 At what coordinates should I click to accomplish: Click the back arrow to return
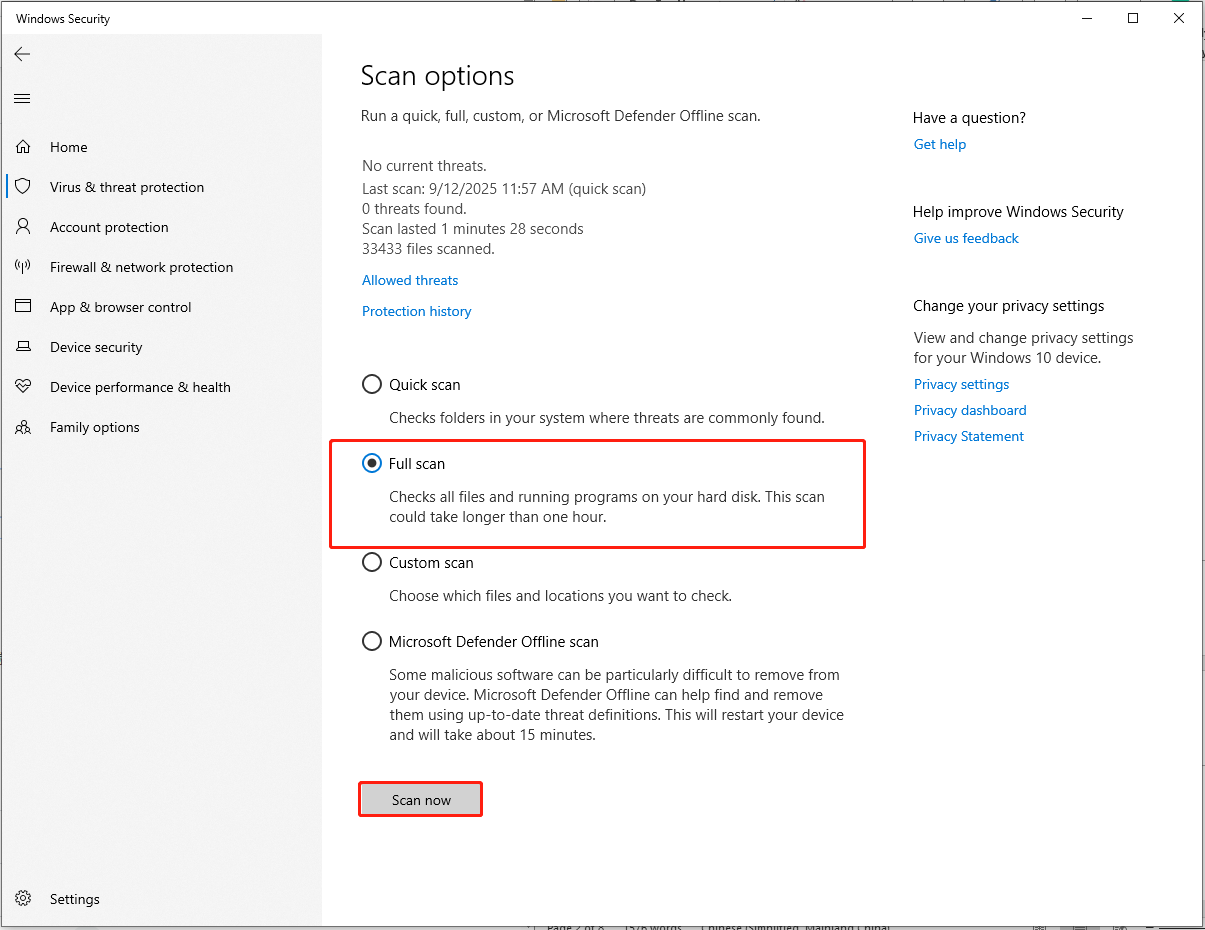tap(22, 54)
